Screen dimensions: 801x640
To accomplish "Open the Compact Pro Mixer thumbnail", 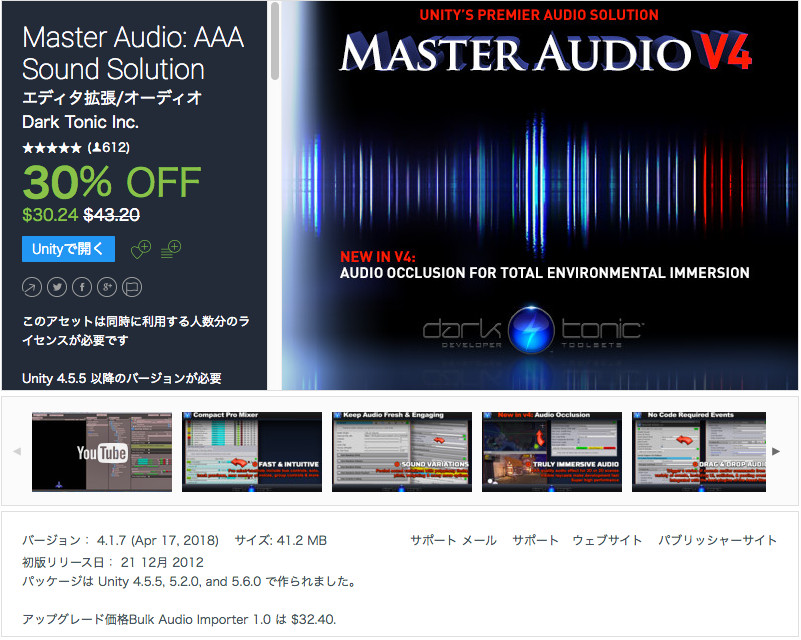I will (252, 452).
